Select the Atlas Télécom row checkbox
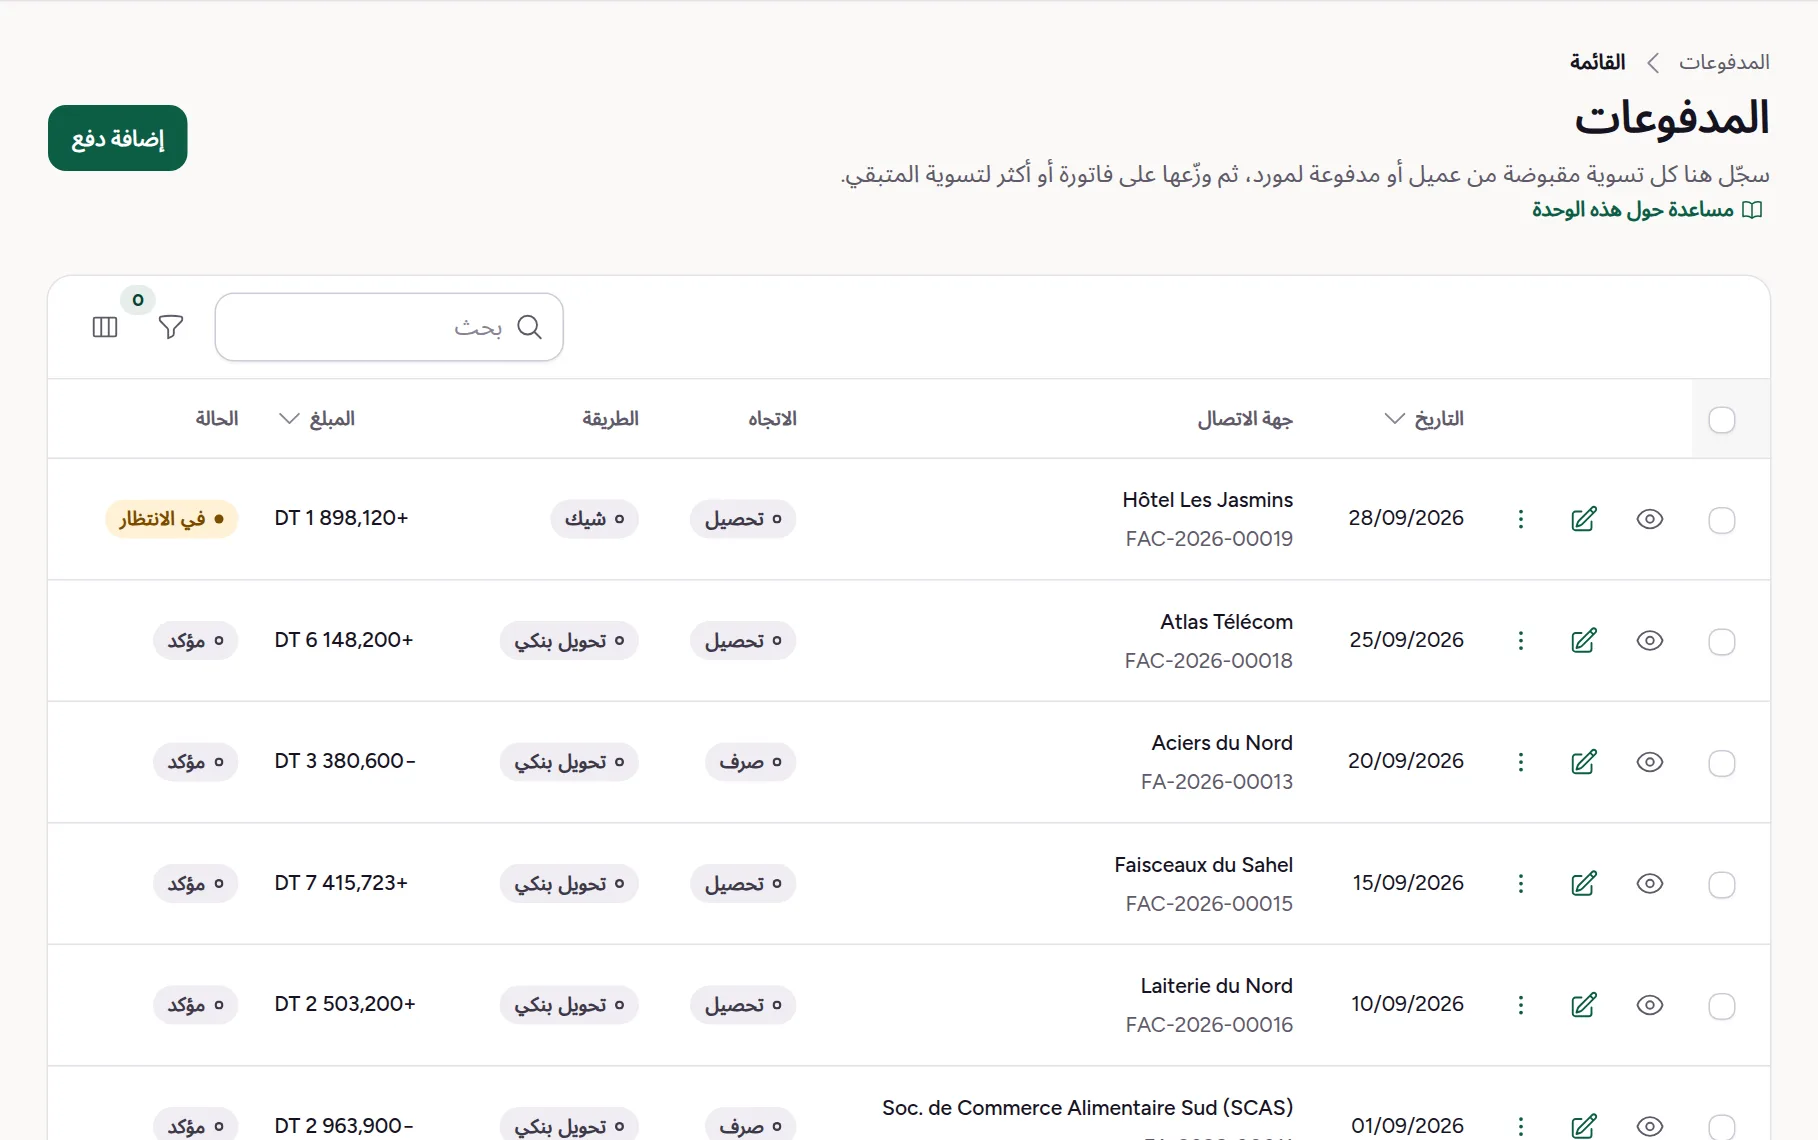 point(1722,642)
